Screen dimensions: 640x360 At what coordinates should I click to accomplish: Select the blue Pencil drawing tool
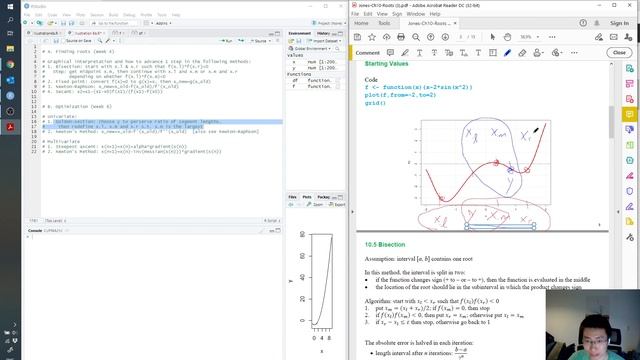coord(507,53)
